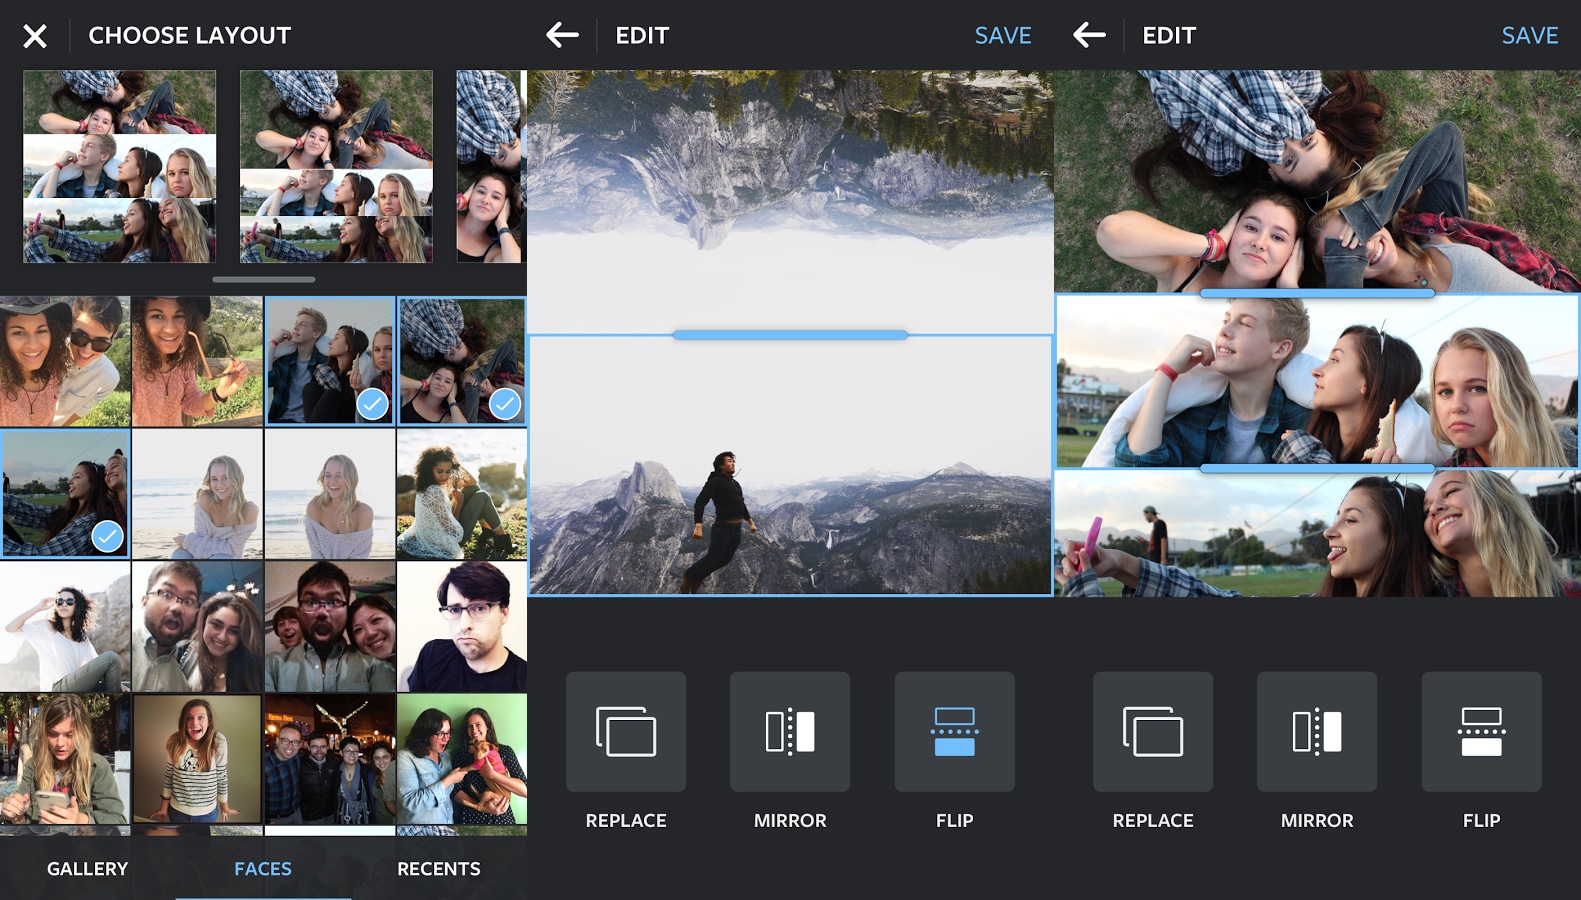Switch to the Gallery tab

88,869
